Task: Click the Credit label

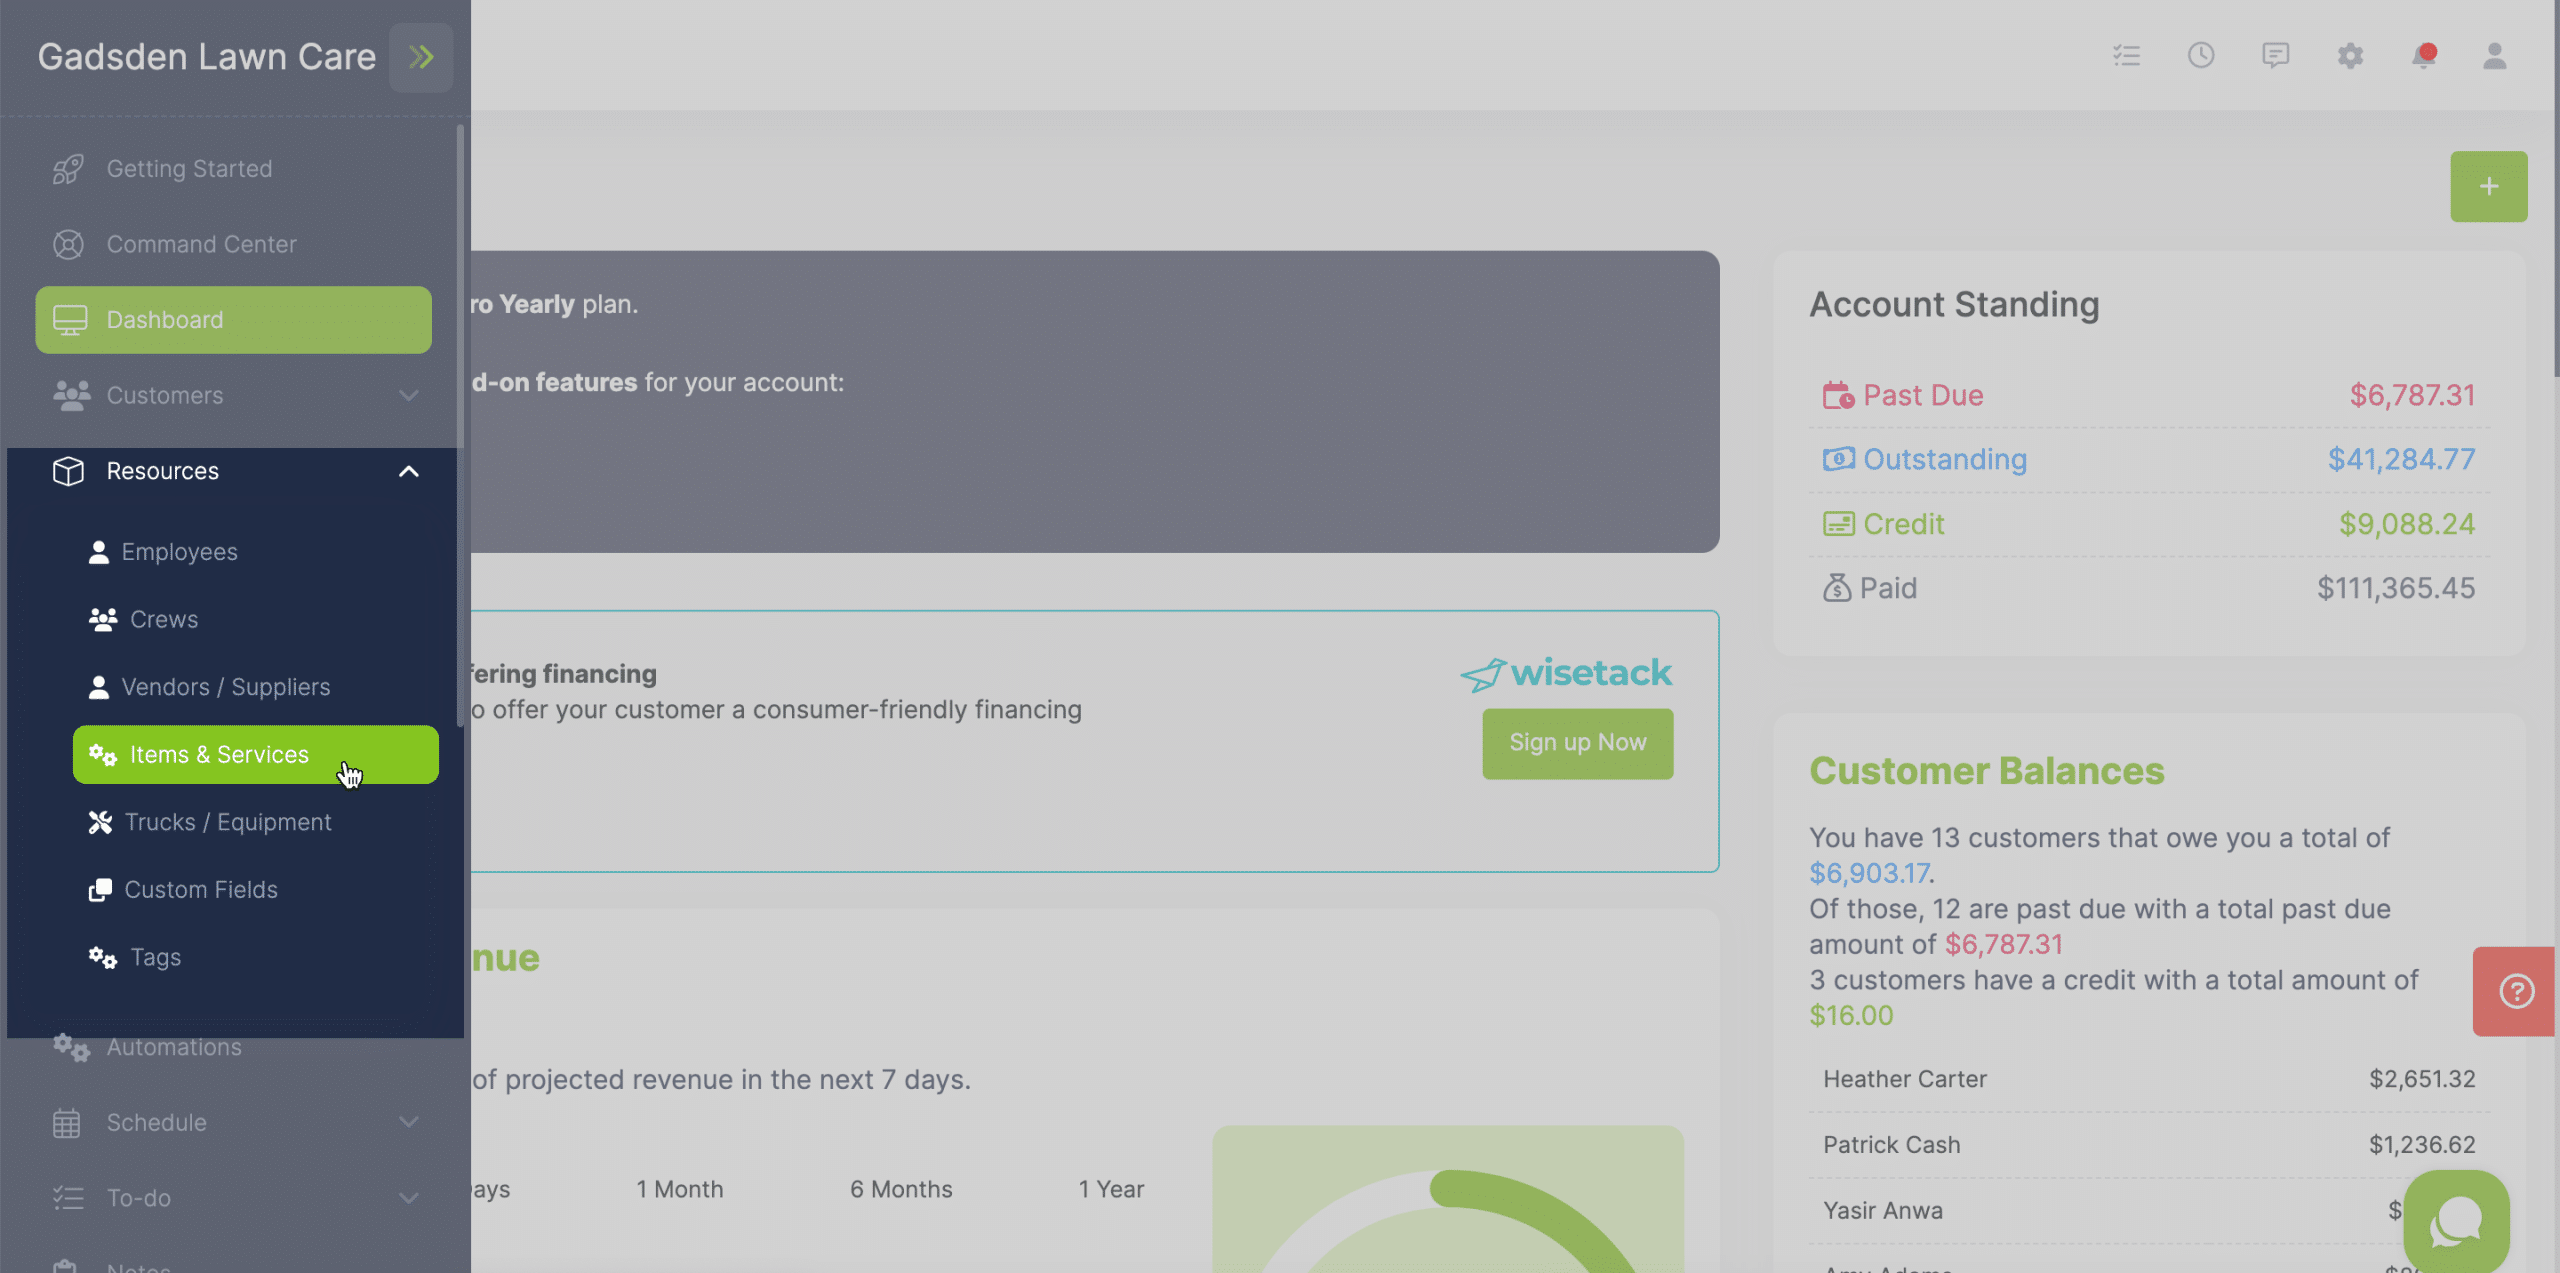Action: 1903,524
